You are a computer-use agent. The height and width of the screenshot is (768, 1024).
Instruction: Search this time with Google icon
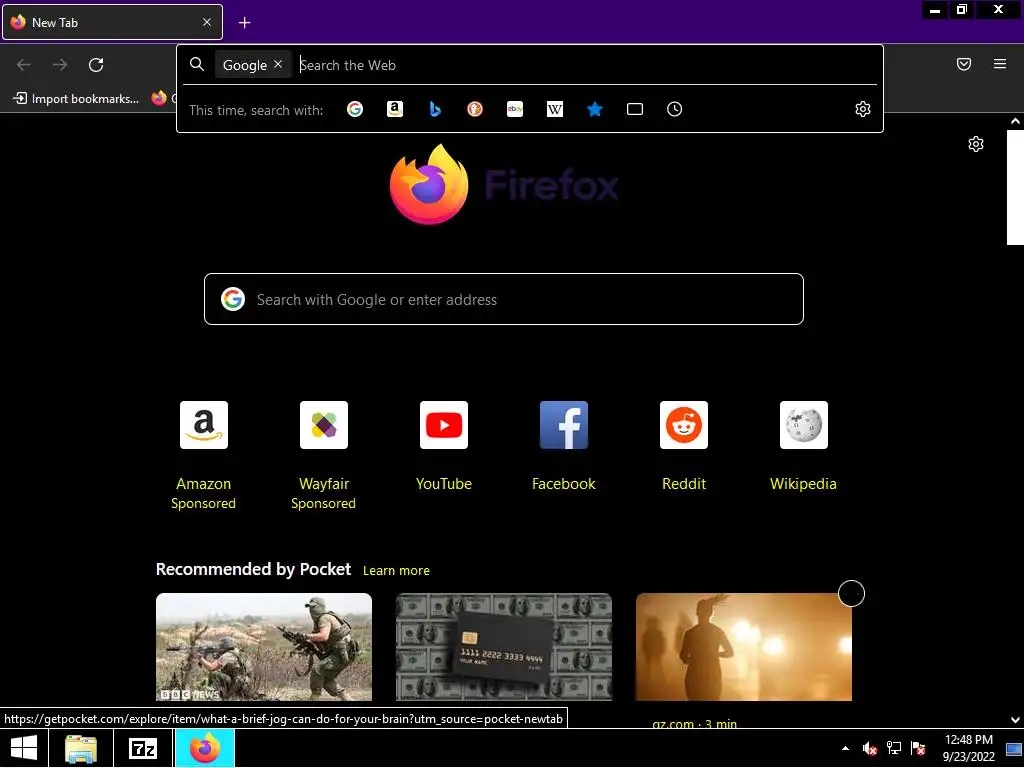(x=355, y=109)
